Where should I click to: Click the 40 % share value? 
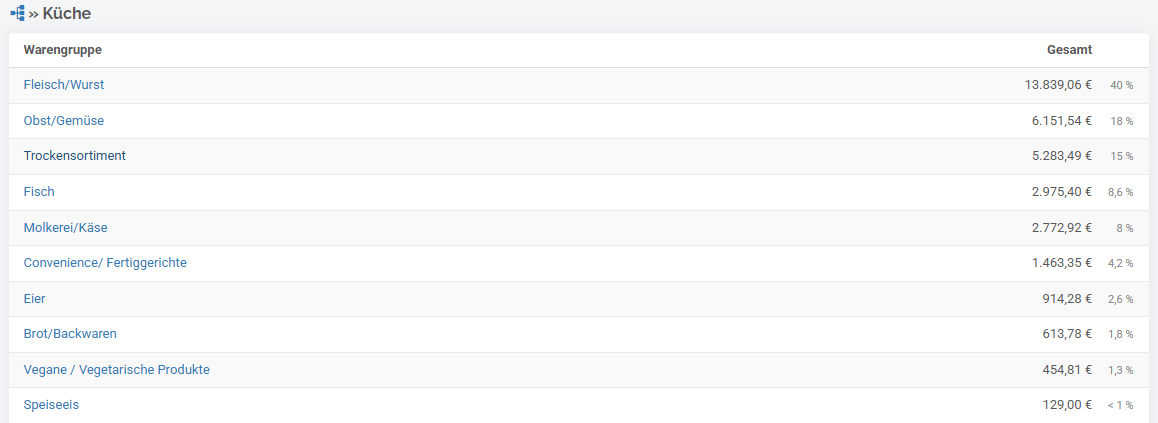1121,86
